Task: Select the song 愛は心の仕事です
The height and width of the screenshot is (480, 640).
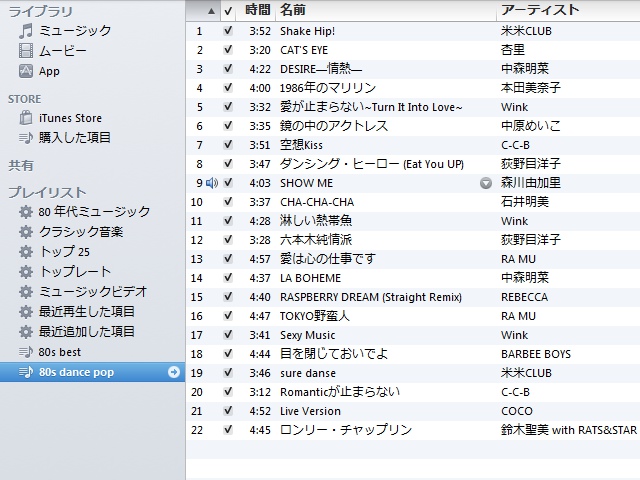Action: (x=327, y=259)
